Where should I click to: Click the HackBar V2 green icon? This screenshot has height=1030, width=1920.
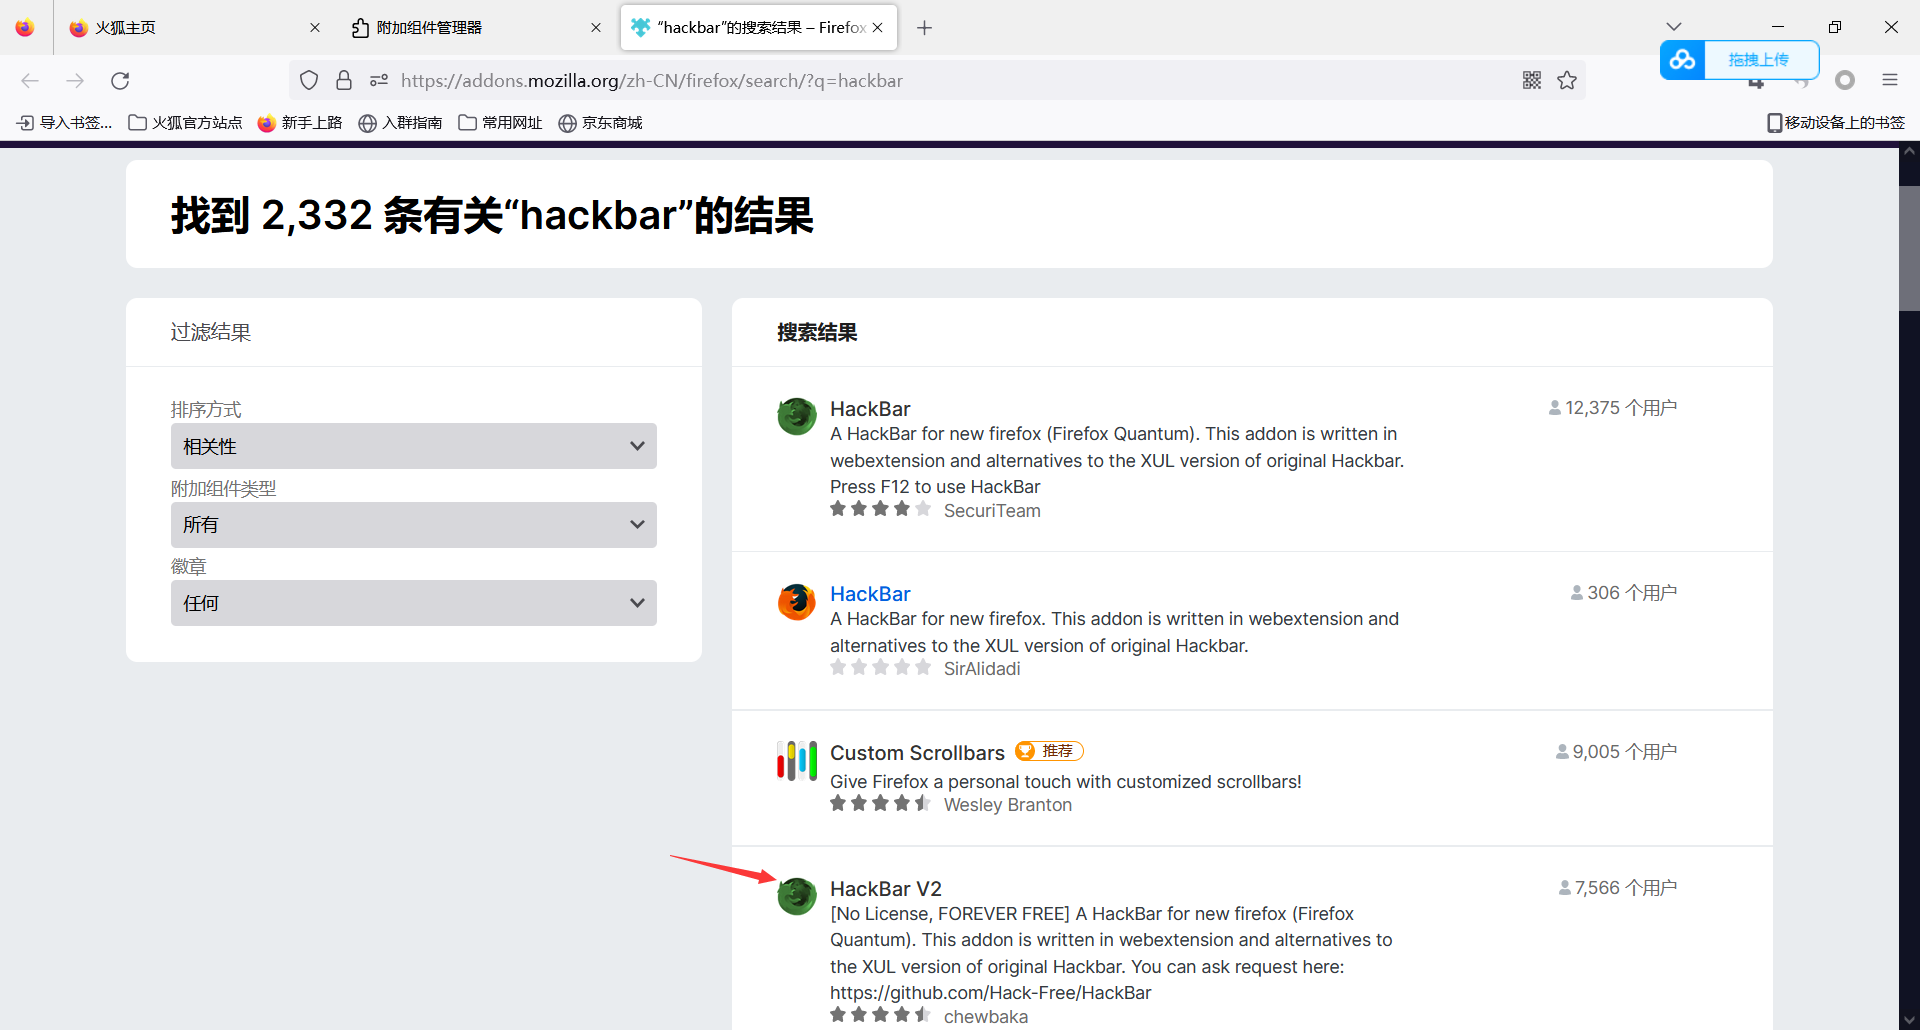pyautogui.click(x=797, y=896)
